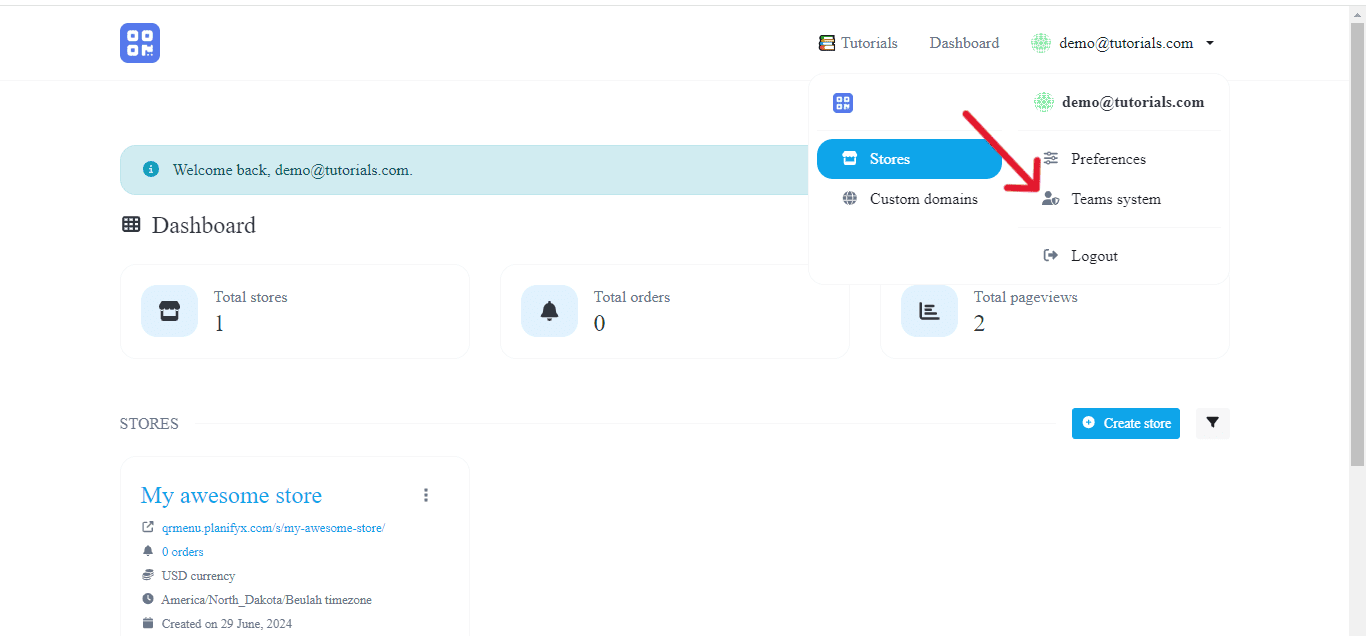Screen dimensions: 1366x636
Task: Click the QR menu logo in header
Action: 140,43
